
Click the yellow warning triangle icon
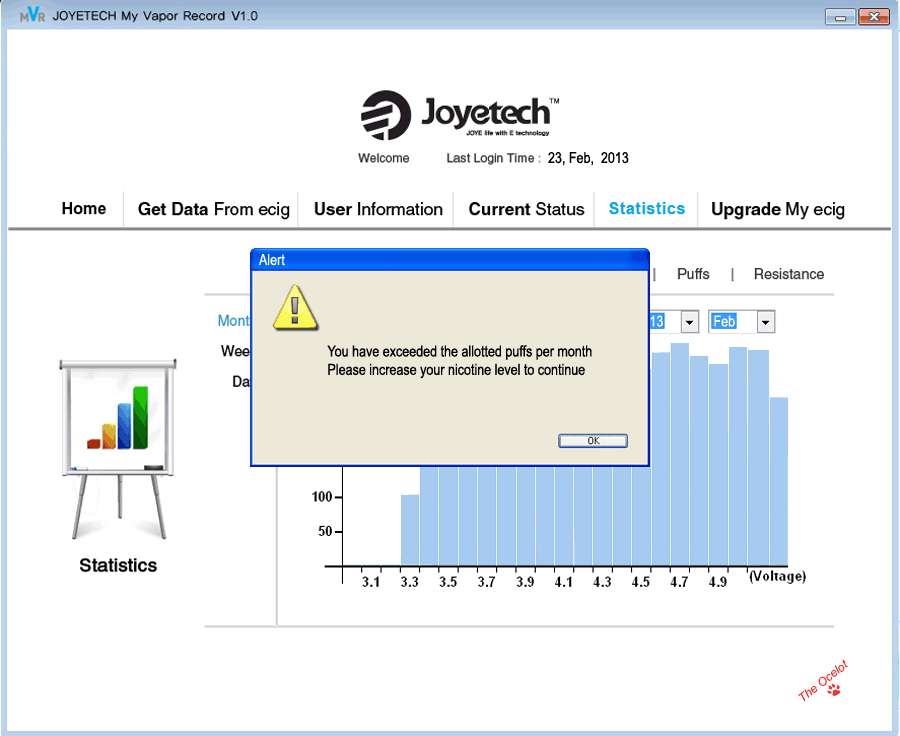[295, 308]
